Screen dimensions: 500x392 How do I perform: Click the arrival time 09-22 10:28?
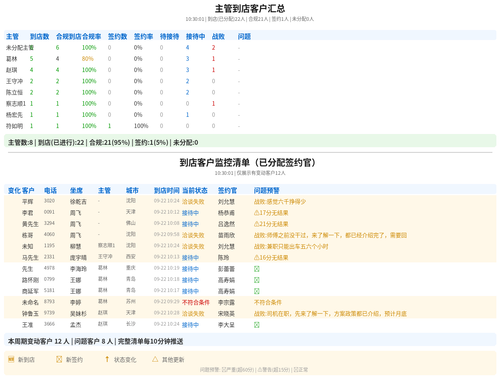(x=167, y=313)
